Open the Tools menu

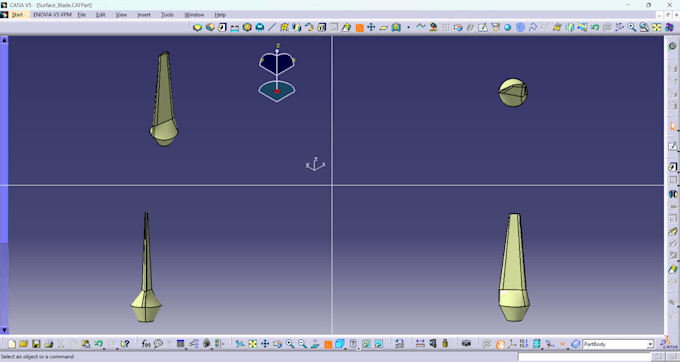167,15
